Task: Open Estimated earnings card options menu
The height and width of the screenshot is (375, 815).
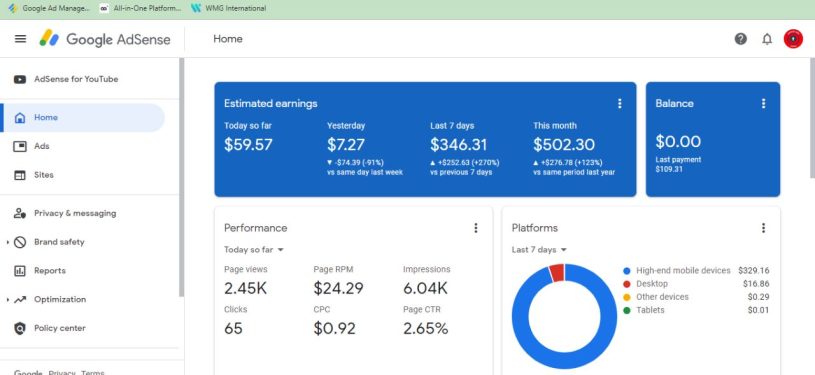Action: click(620, 104)
